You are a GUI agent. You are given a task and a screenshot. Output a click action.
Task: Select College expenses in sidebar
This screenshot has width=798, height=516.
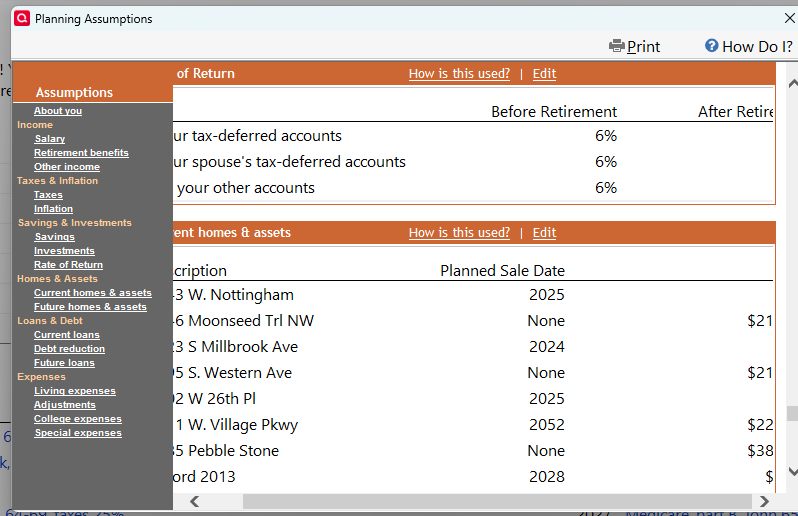coord(77,419)
